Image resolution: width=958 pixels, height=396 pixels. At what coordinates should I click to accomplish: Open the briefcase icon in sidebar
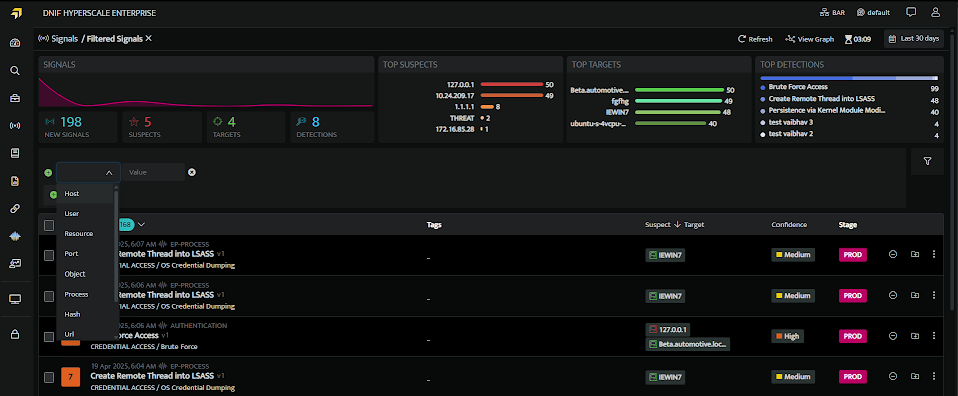(15, 98)
